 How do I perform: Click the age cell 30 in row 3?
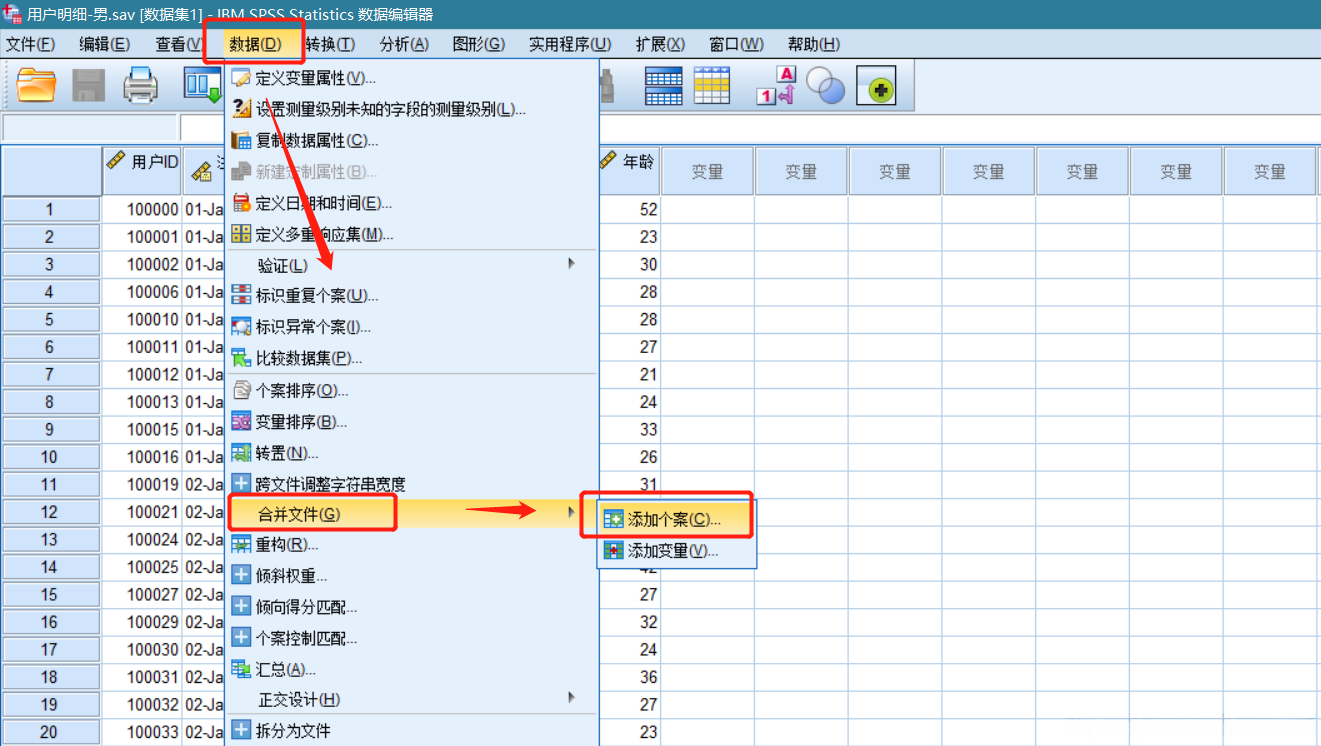click(x=630, y=265)
